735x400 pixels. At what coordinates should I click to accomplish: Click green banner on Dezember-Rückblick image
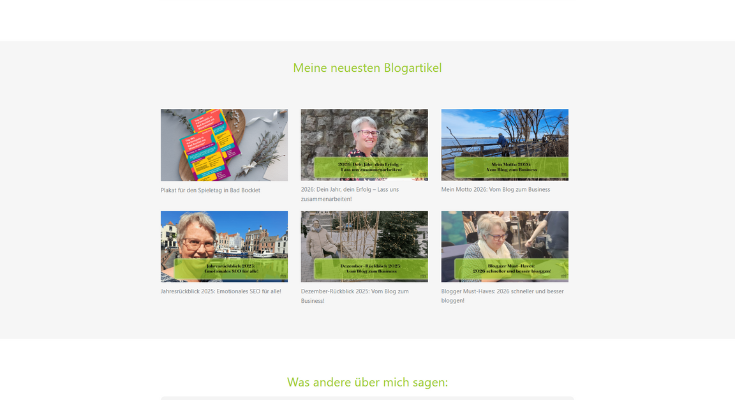coord(370,269)
